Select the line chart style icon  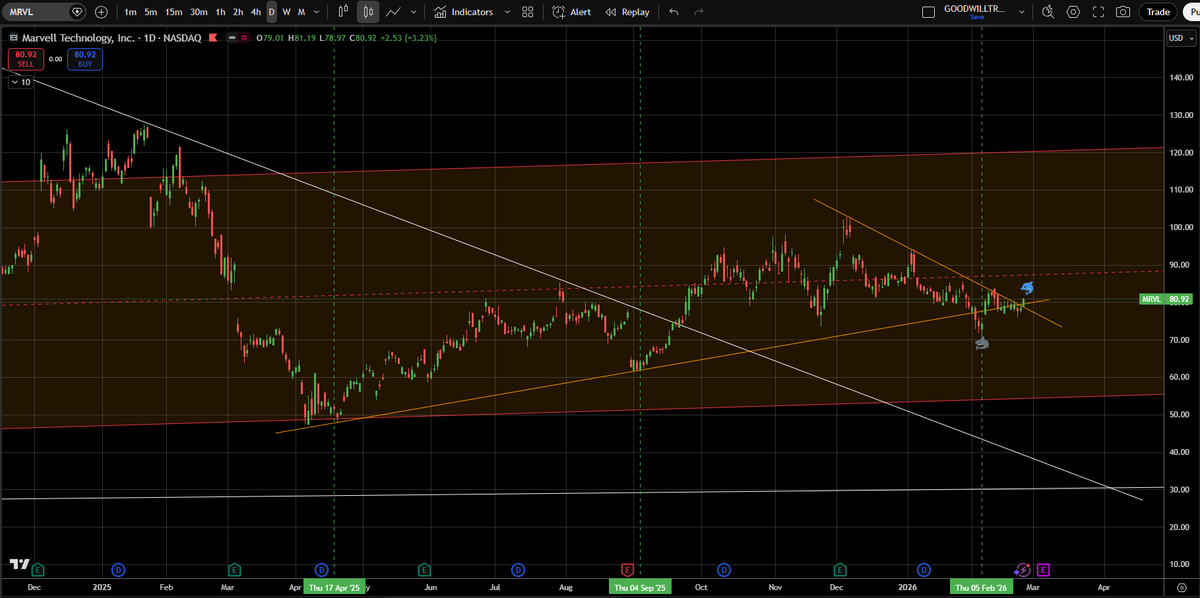393,12
